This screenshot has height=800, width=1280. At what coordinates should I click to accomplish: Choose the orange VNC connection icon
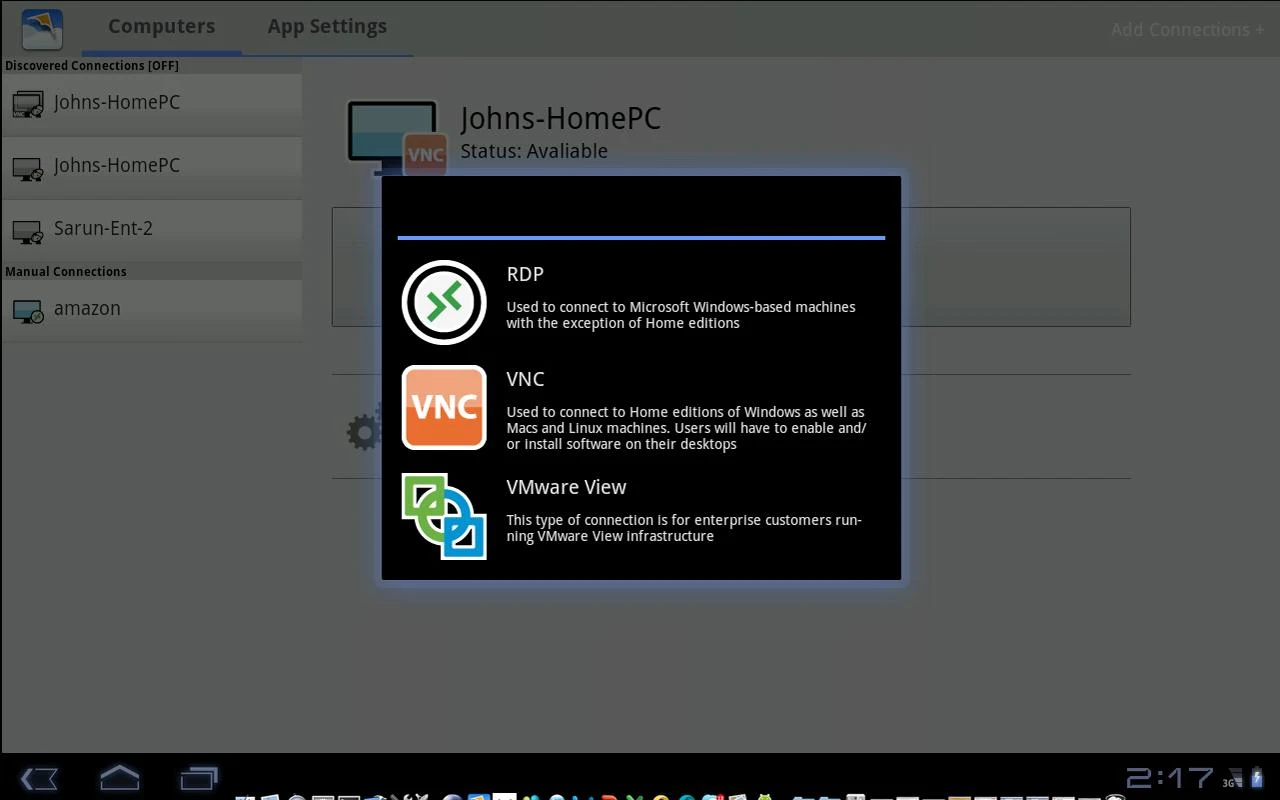(x=444, y=407)
